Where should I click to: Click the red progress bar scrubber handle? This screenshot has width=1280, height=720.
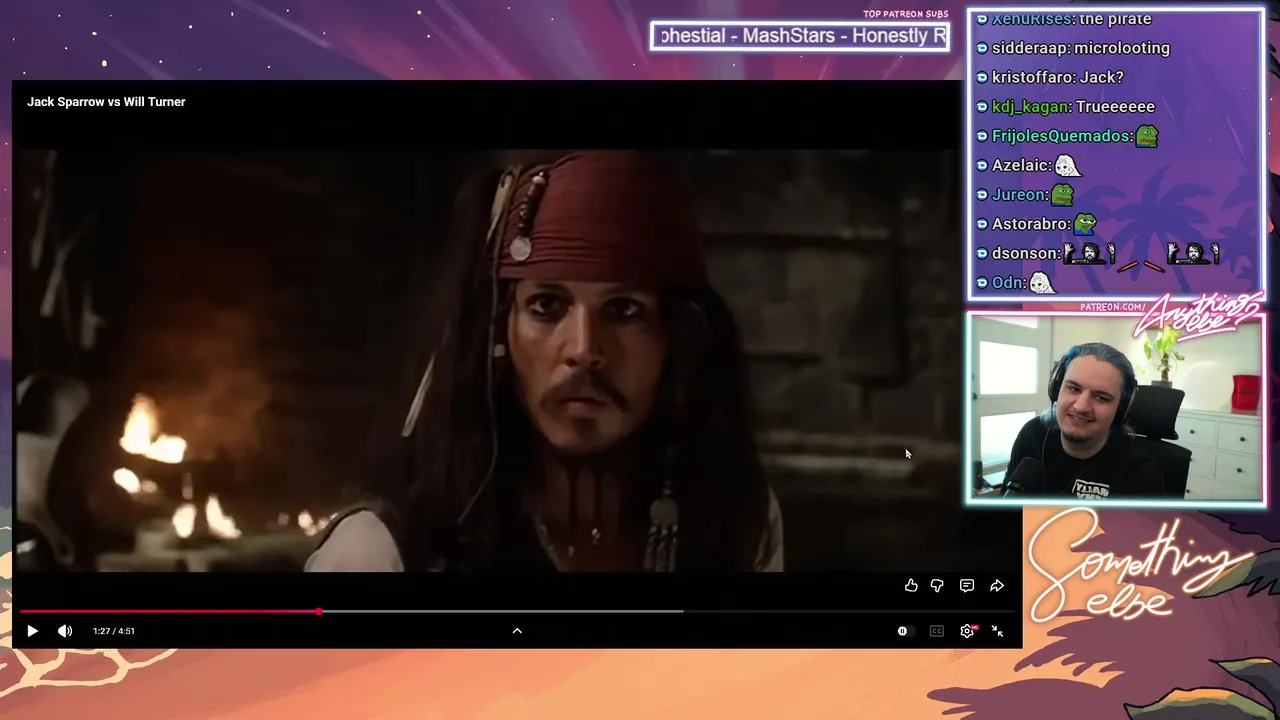[x=319, y=611]
